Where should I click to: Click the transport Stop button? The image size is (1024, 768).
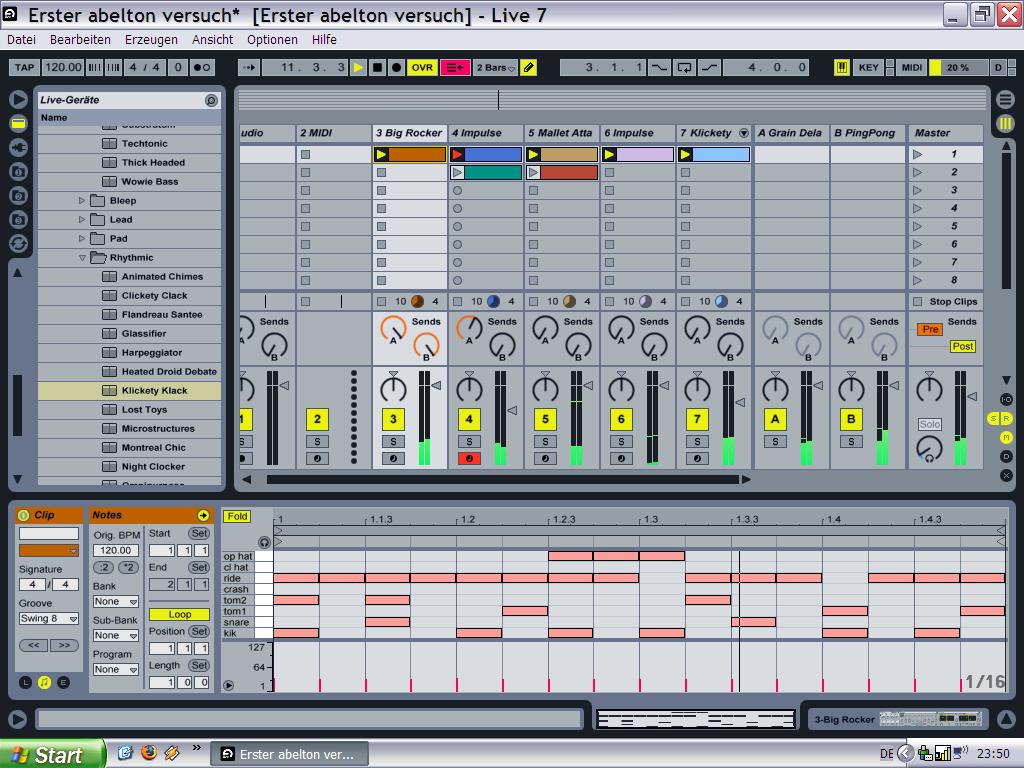tap(377, 67)
